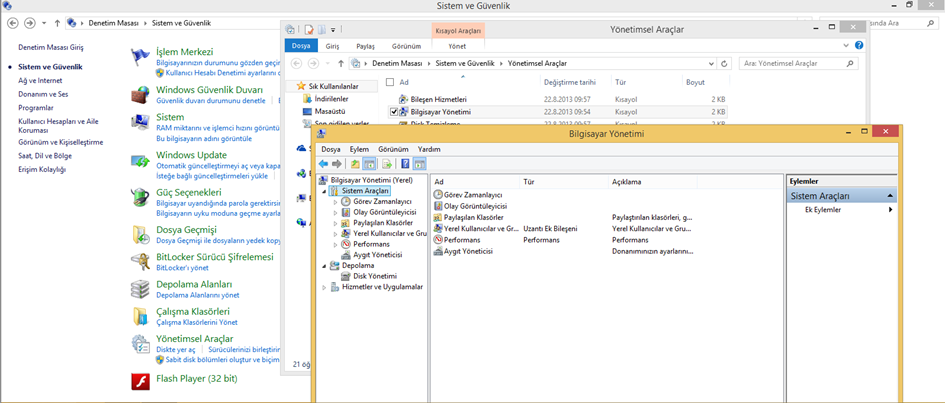Toggle Show/Hide Console Tree toolbar icon
The height and width of the screenshot is (403, 945).
369,163
